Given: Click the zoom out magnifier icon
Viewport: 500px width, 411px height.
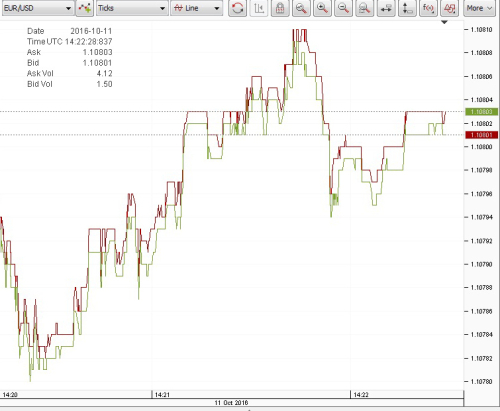Looking at the screenshot, I should tap(343, 8).
